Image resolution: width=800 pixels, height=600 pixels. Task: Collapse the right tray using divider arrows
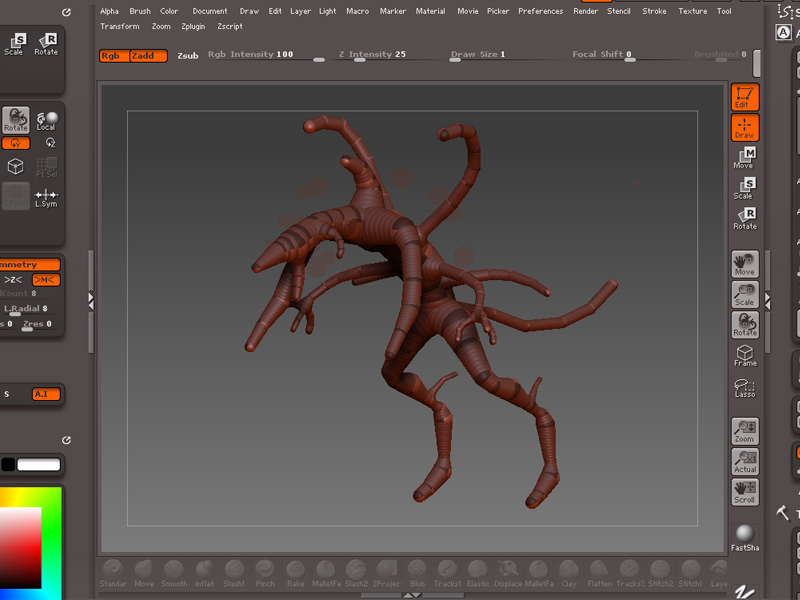coord(767,302)
